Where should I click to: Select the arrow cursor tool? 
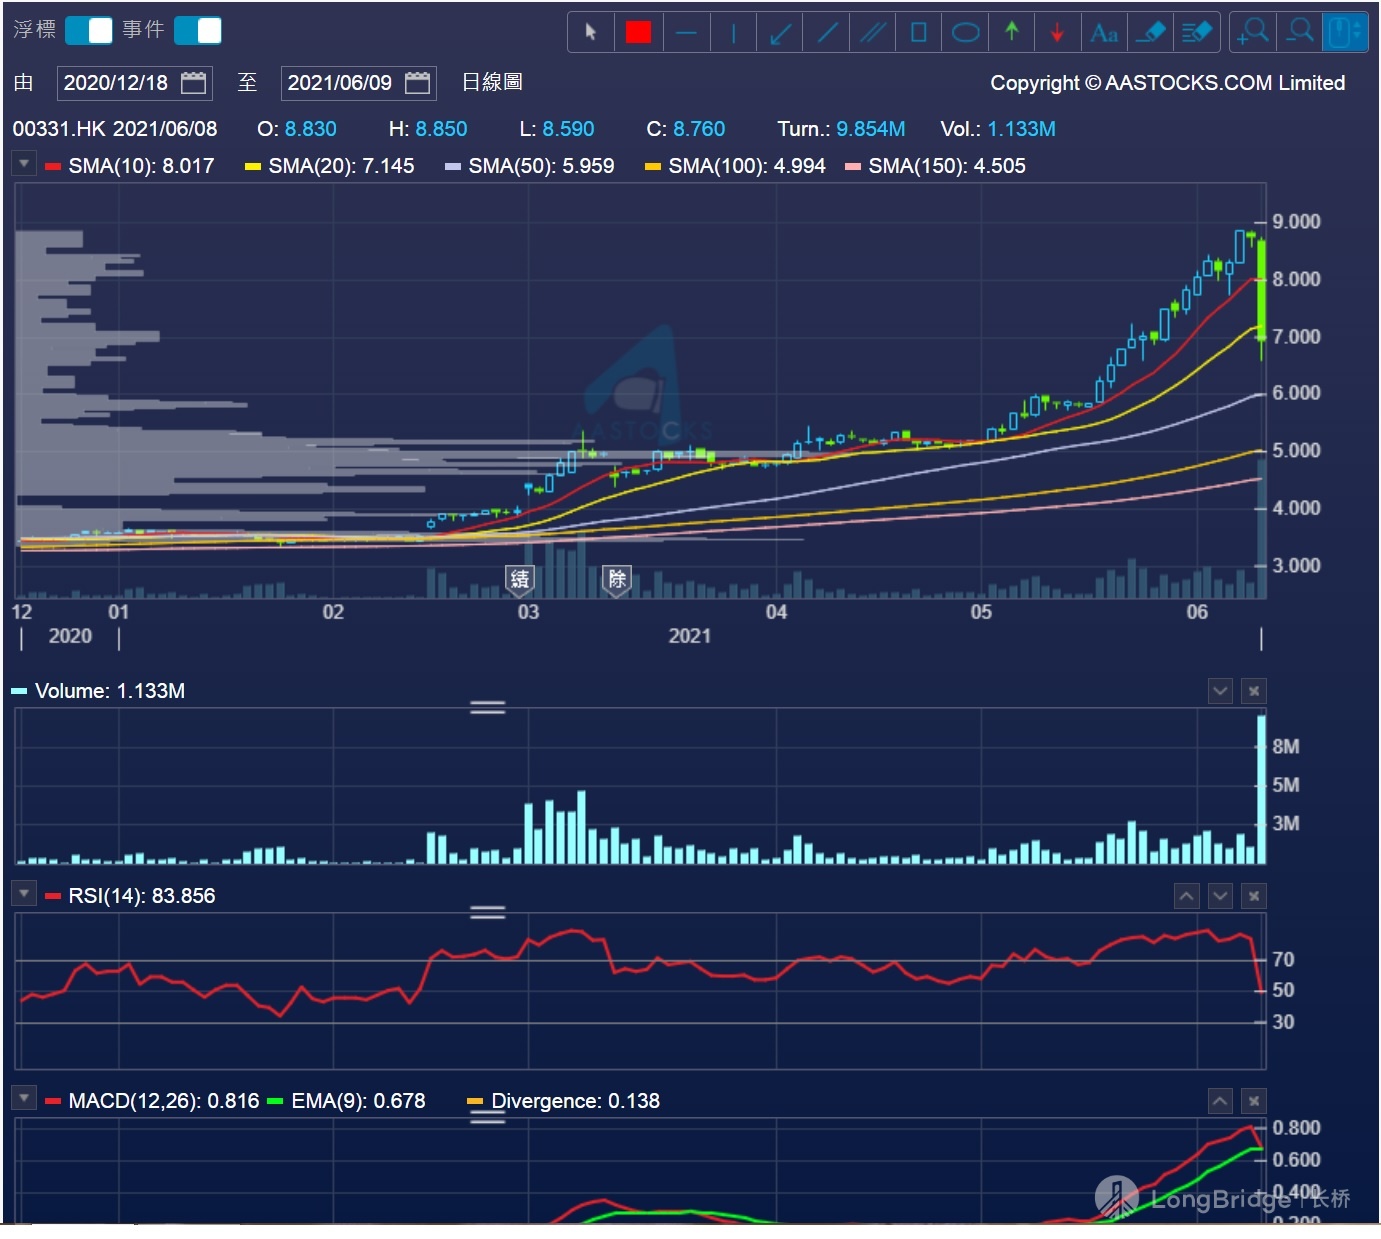(591, 32)
